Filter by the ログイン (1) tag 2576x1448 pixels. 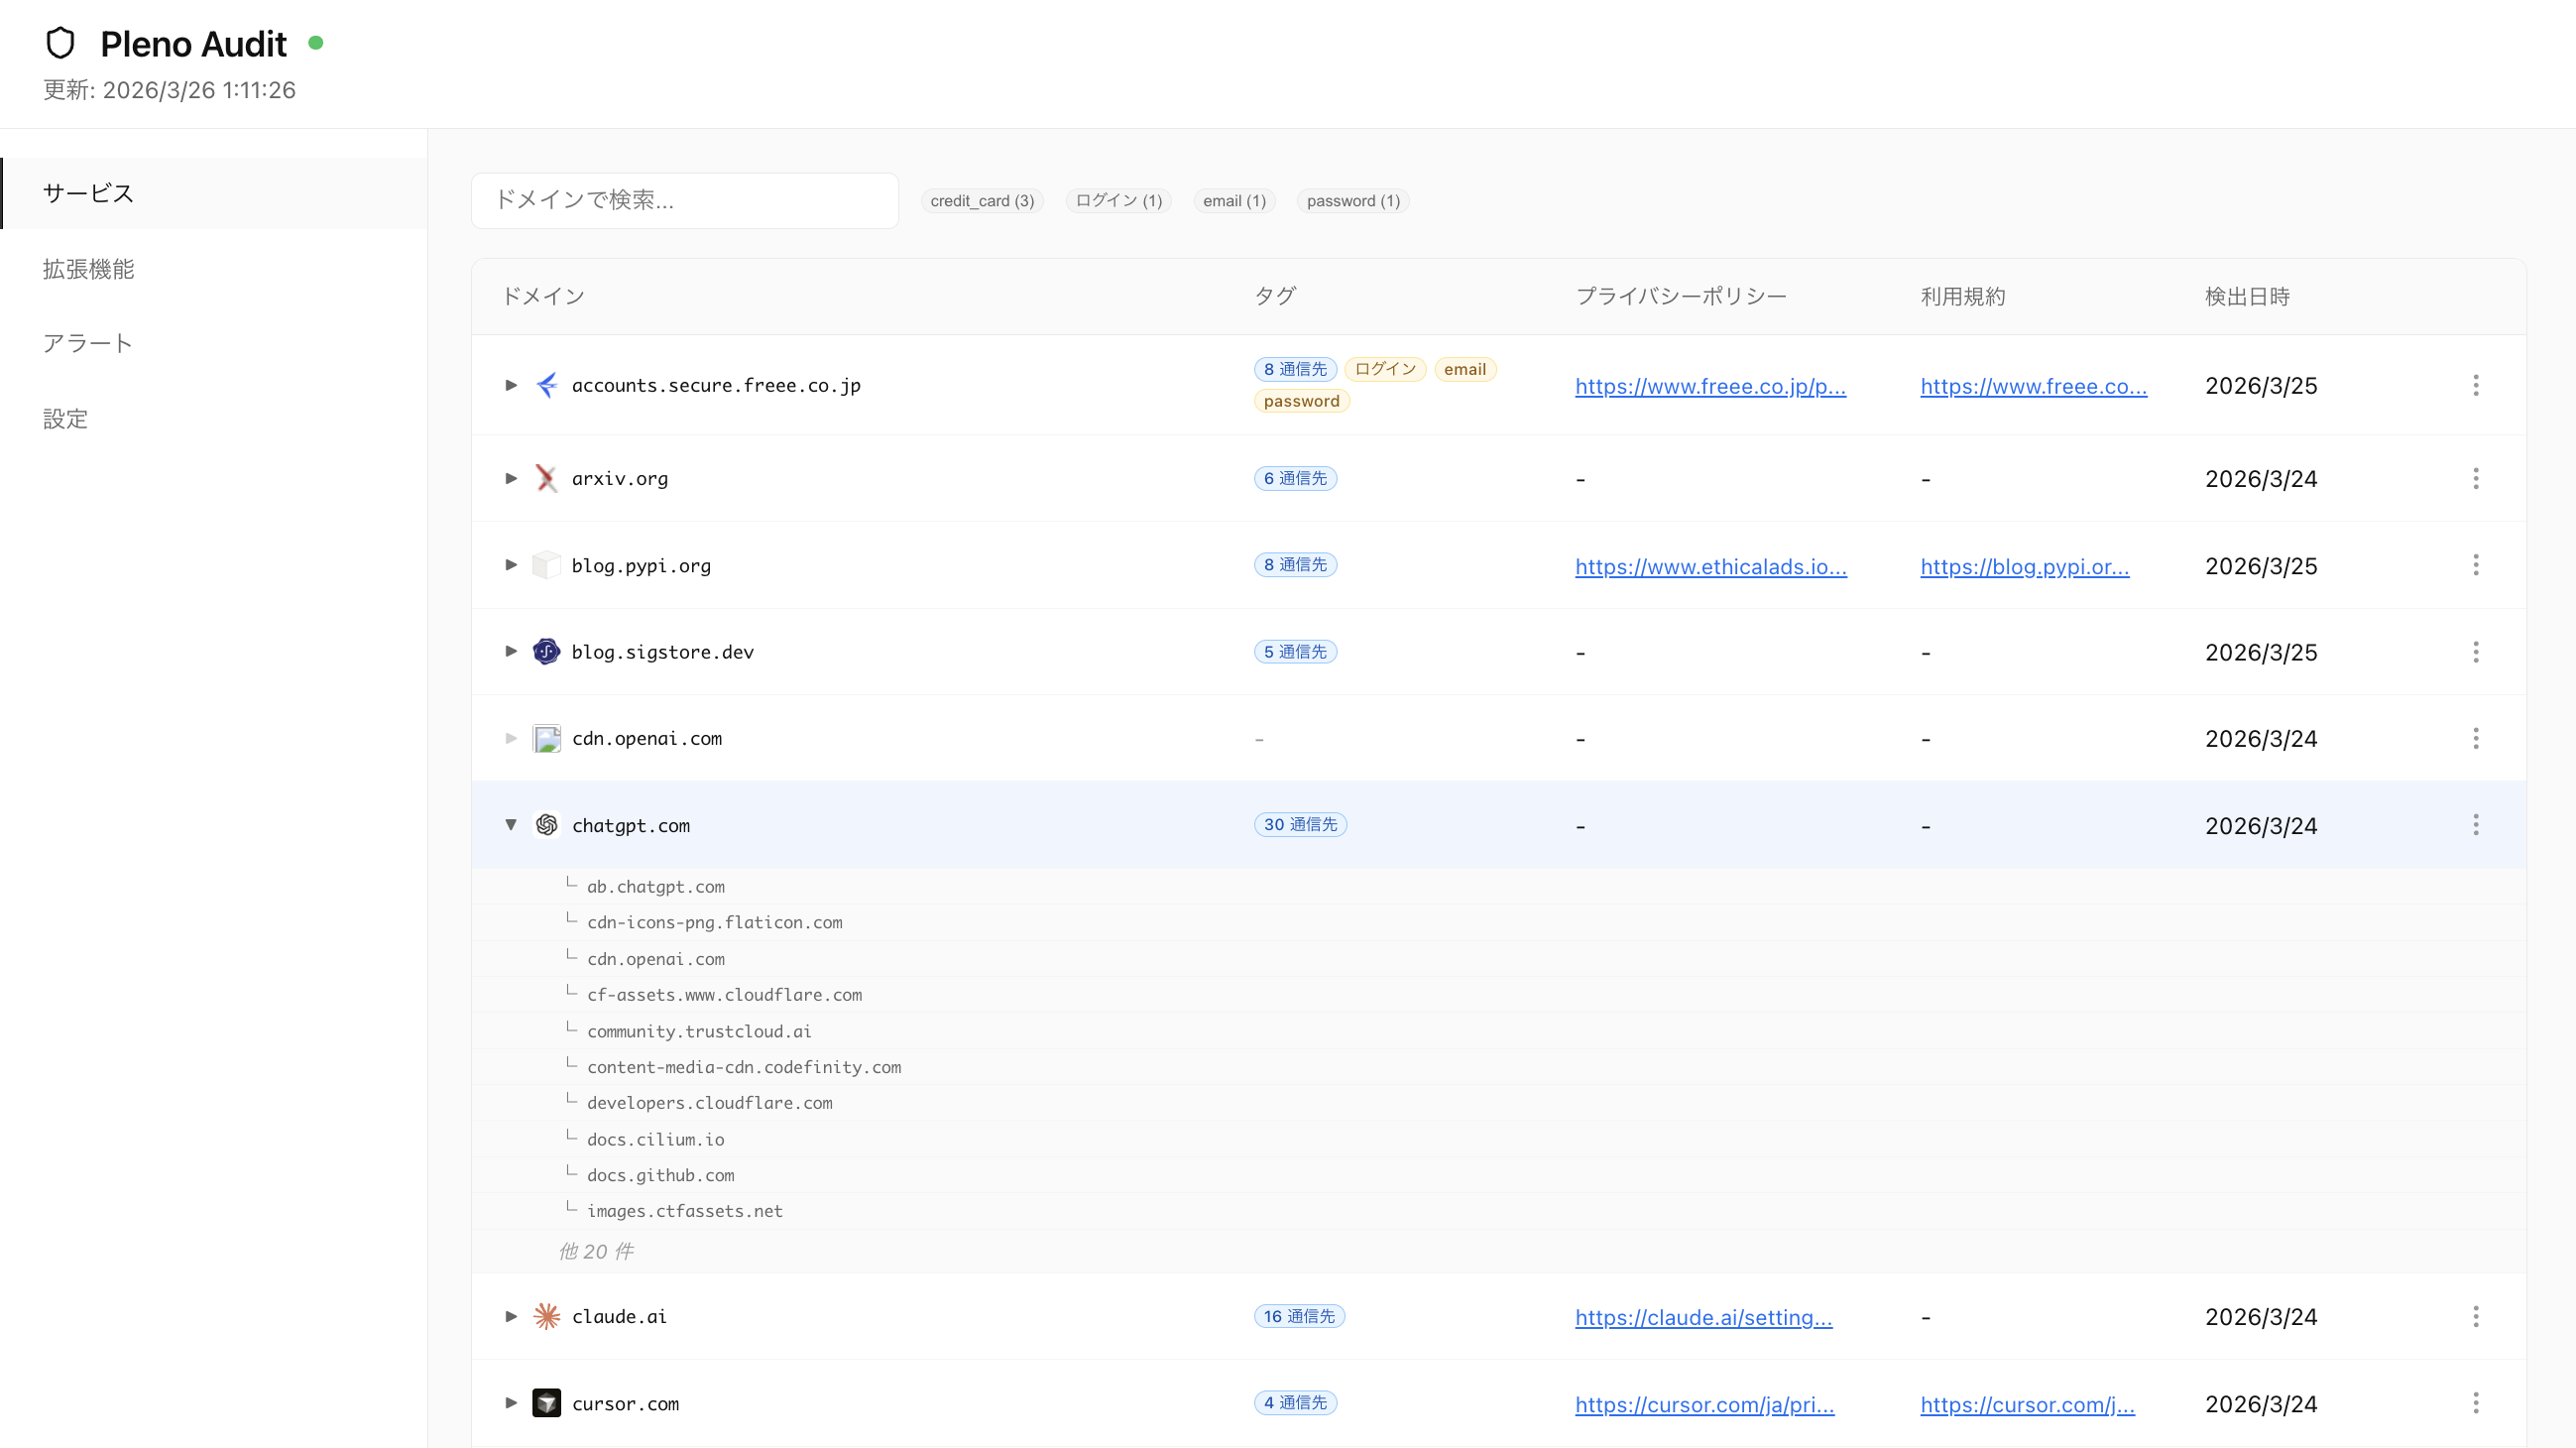(x=1118, y=201)
